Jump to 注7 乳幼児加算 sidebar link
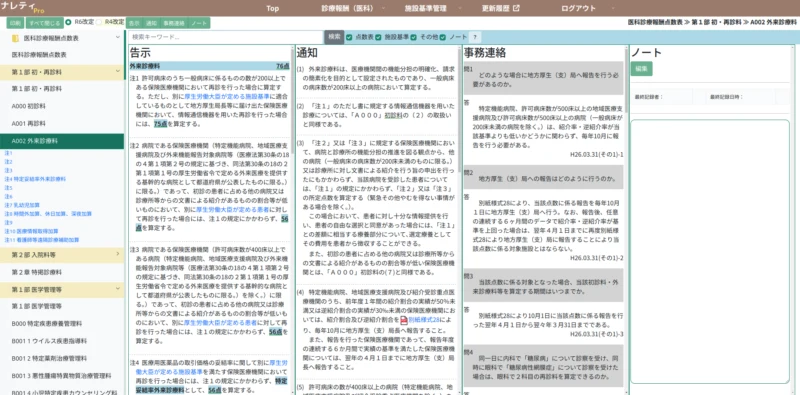Image resolution: width=800 pixels, height=395 pixels. point(22,205)
